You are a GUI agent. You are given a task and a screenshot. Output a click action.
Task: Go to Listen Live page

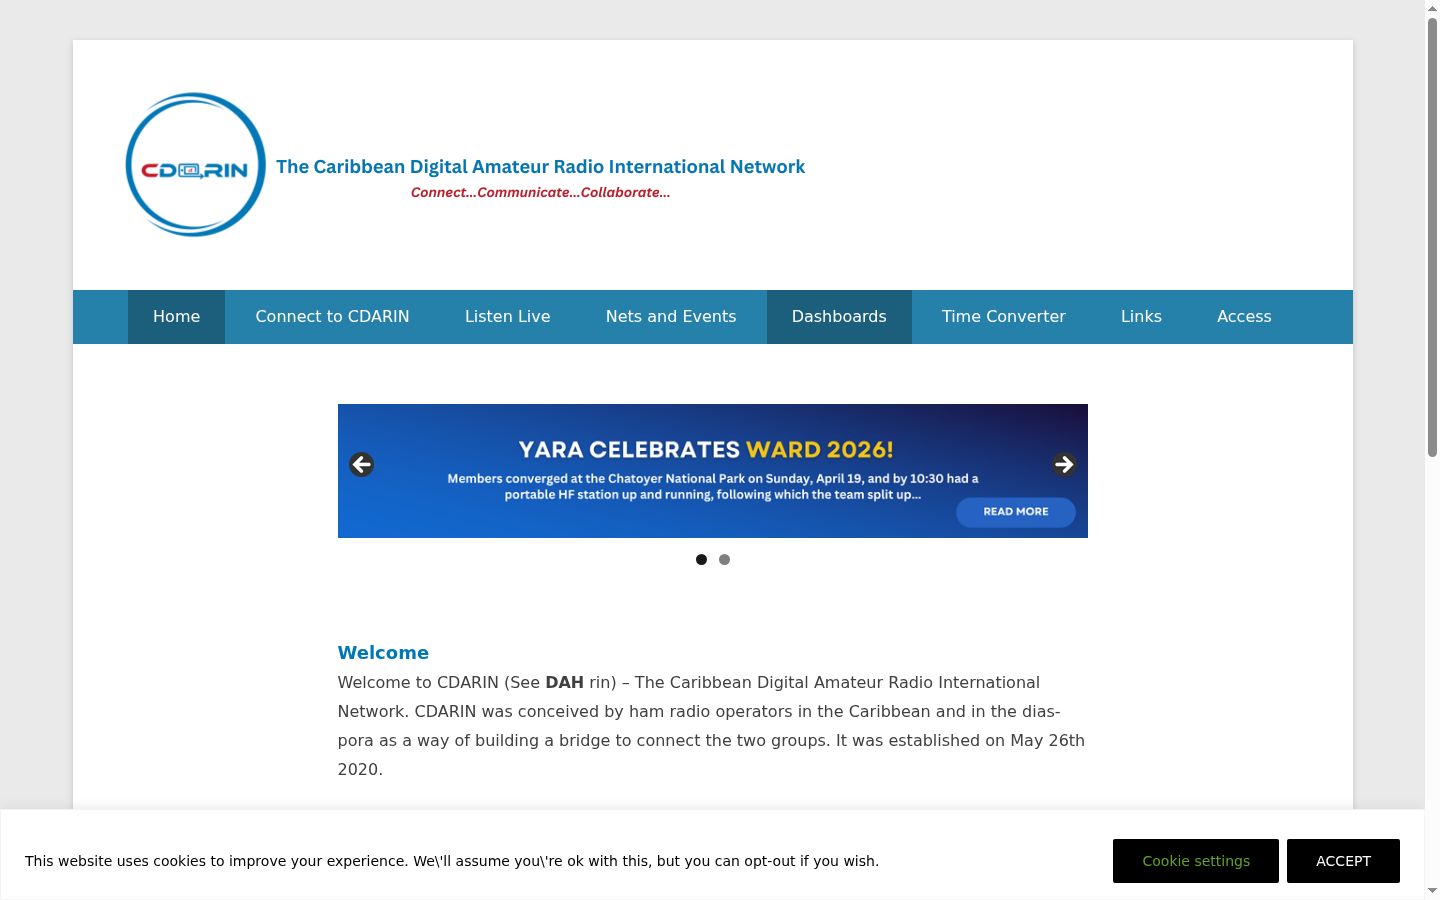[507, 317]
